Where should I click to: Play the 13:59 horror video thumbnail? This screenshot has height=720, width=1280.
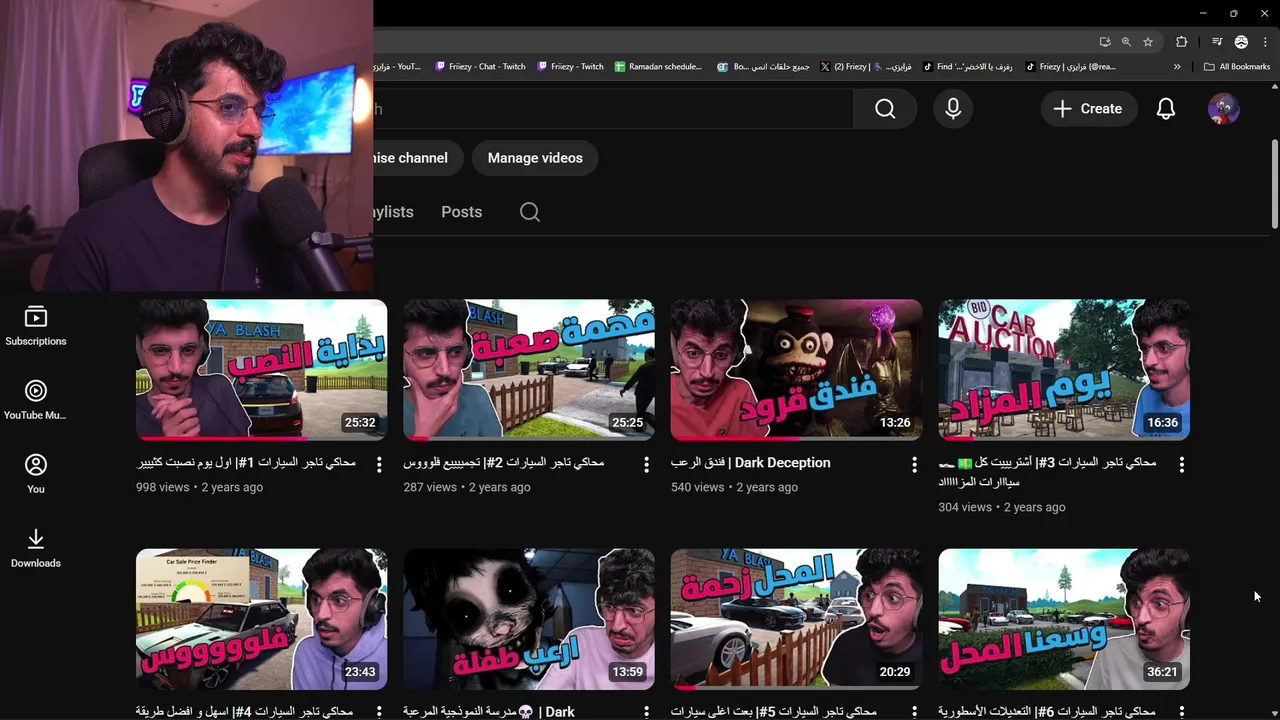click(529, 619)
